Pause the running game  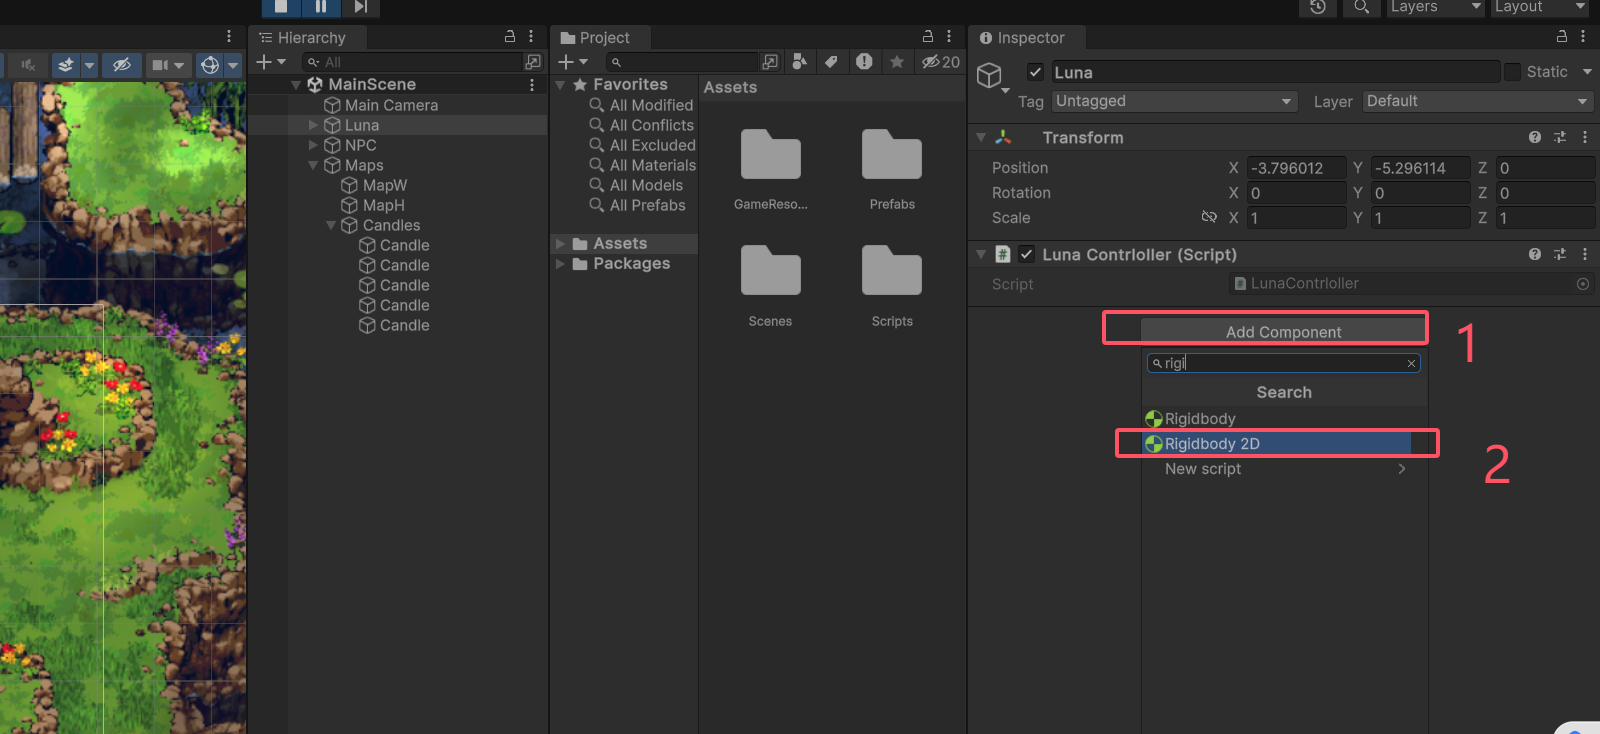coord(321,7)
